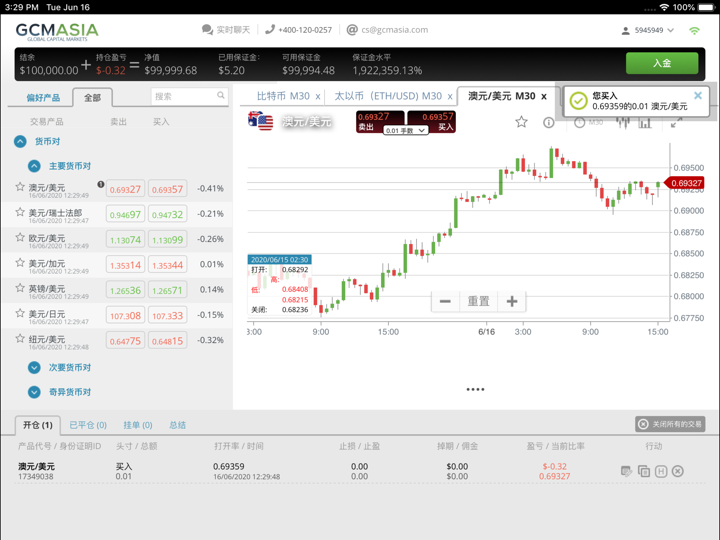The image size is (720, 540).
Task: Switch to the 已平仓 (0) tab
Action: click(x=87, y=425)
